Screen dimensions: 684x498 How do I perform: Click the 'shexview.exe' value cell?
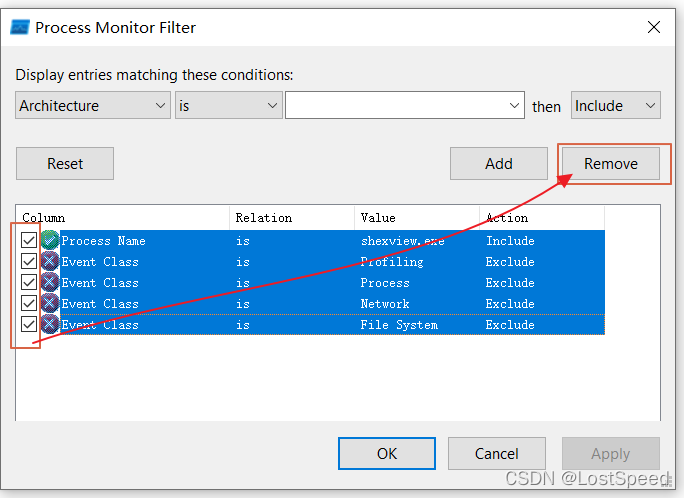coord(403,241)
